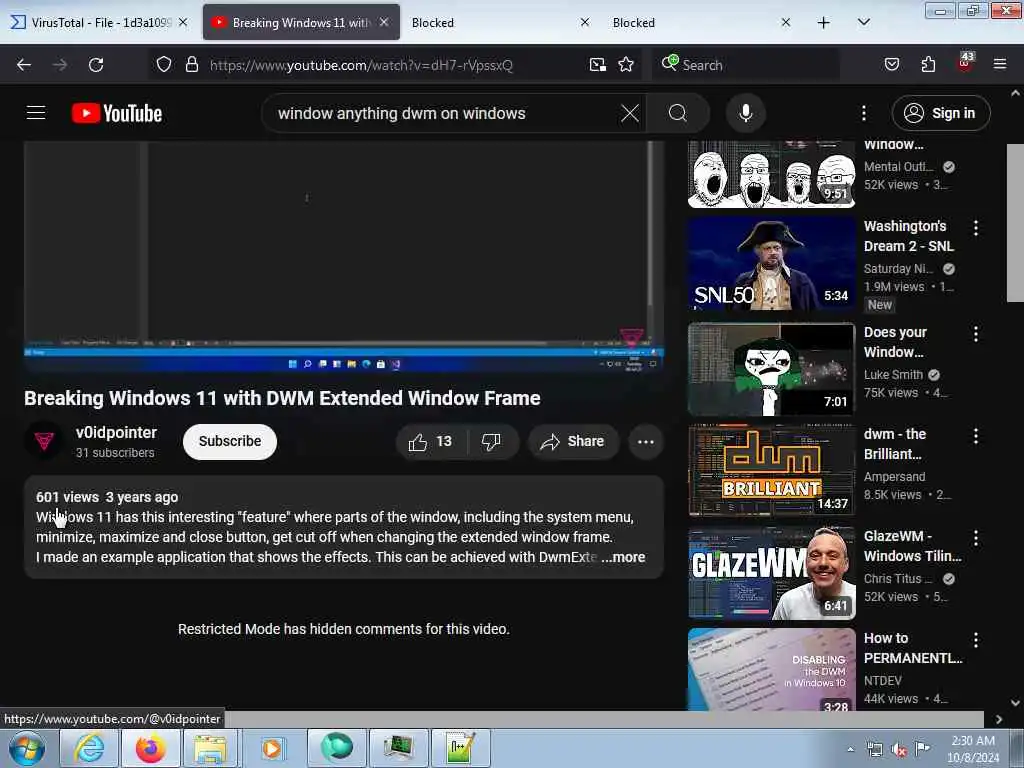Open the Luke Smith 7:01 thumbnail
This screenshot has width=1024, height=768.
[x=771, y=369]
